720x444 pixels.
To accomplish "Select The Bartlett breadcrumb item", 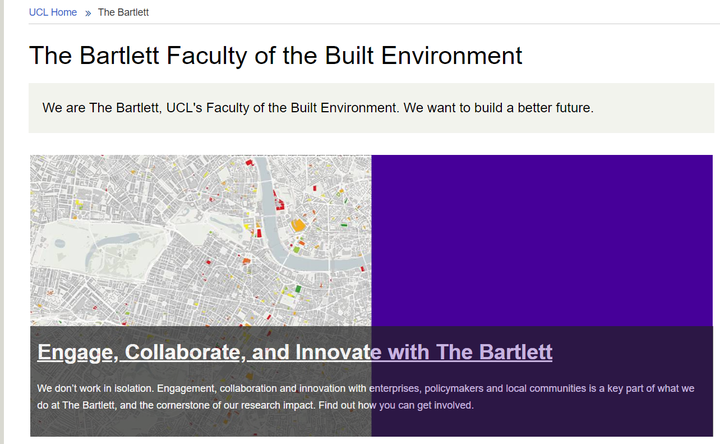I will coord(123,12).
